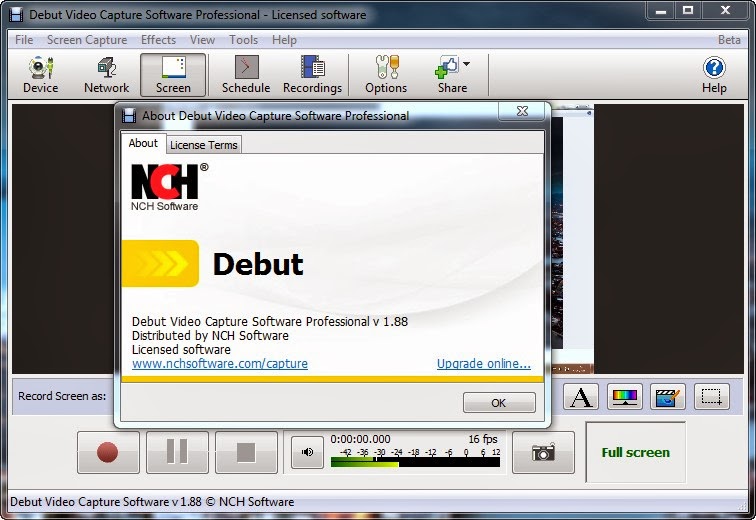The image size is (756, 520).
Task: Click the speaker audio button
Action: 307,452
